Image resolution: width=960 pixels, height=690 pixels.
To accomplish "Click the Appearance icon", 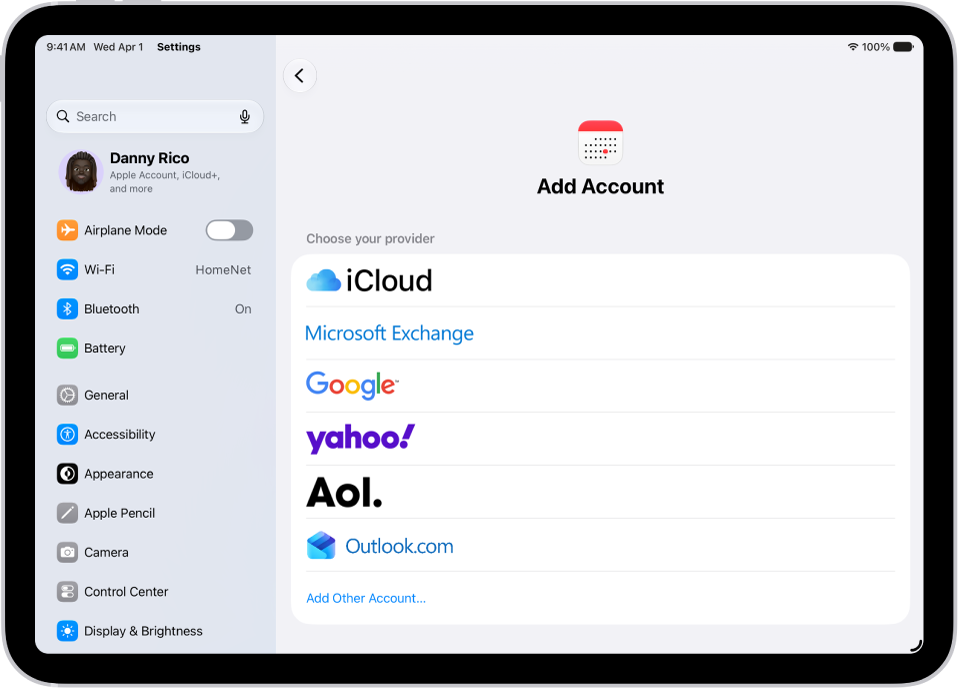I will [x=67, y=474].
